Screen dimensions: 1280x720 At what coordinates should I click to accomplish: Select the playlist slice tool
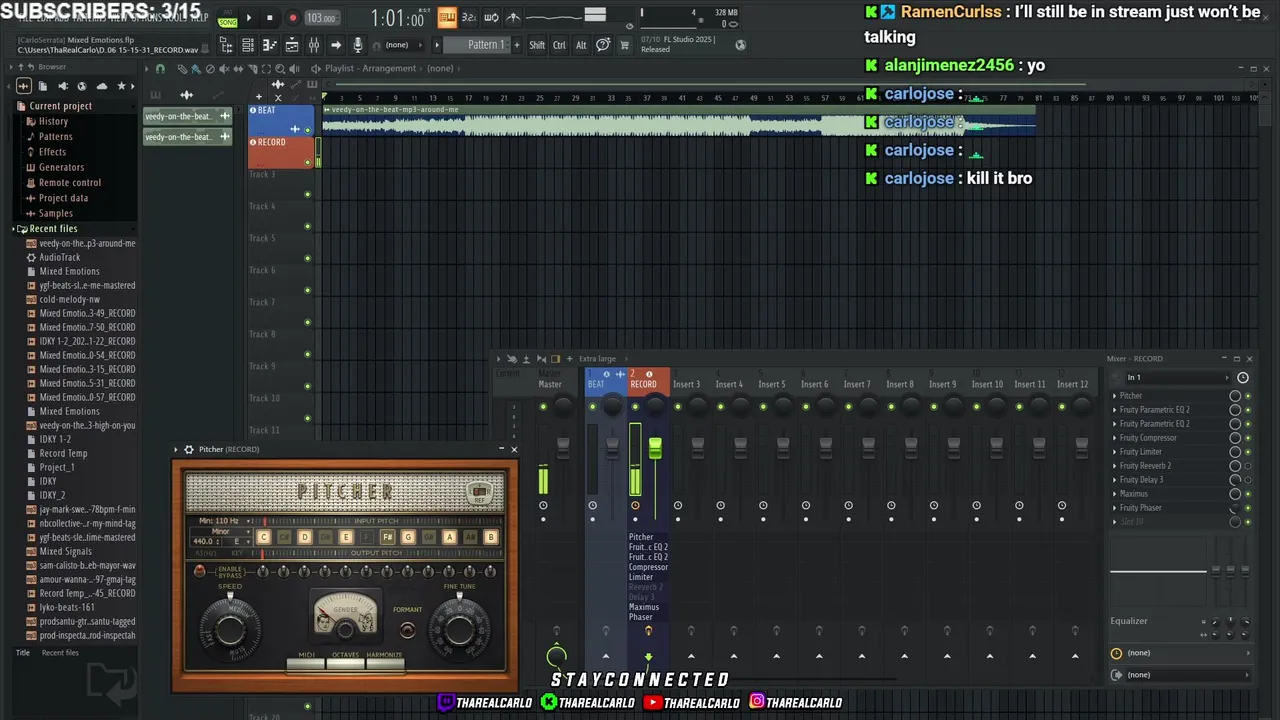pos(251,68)
